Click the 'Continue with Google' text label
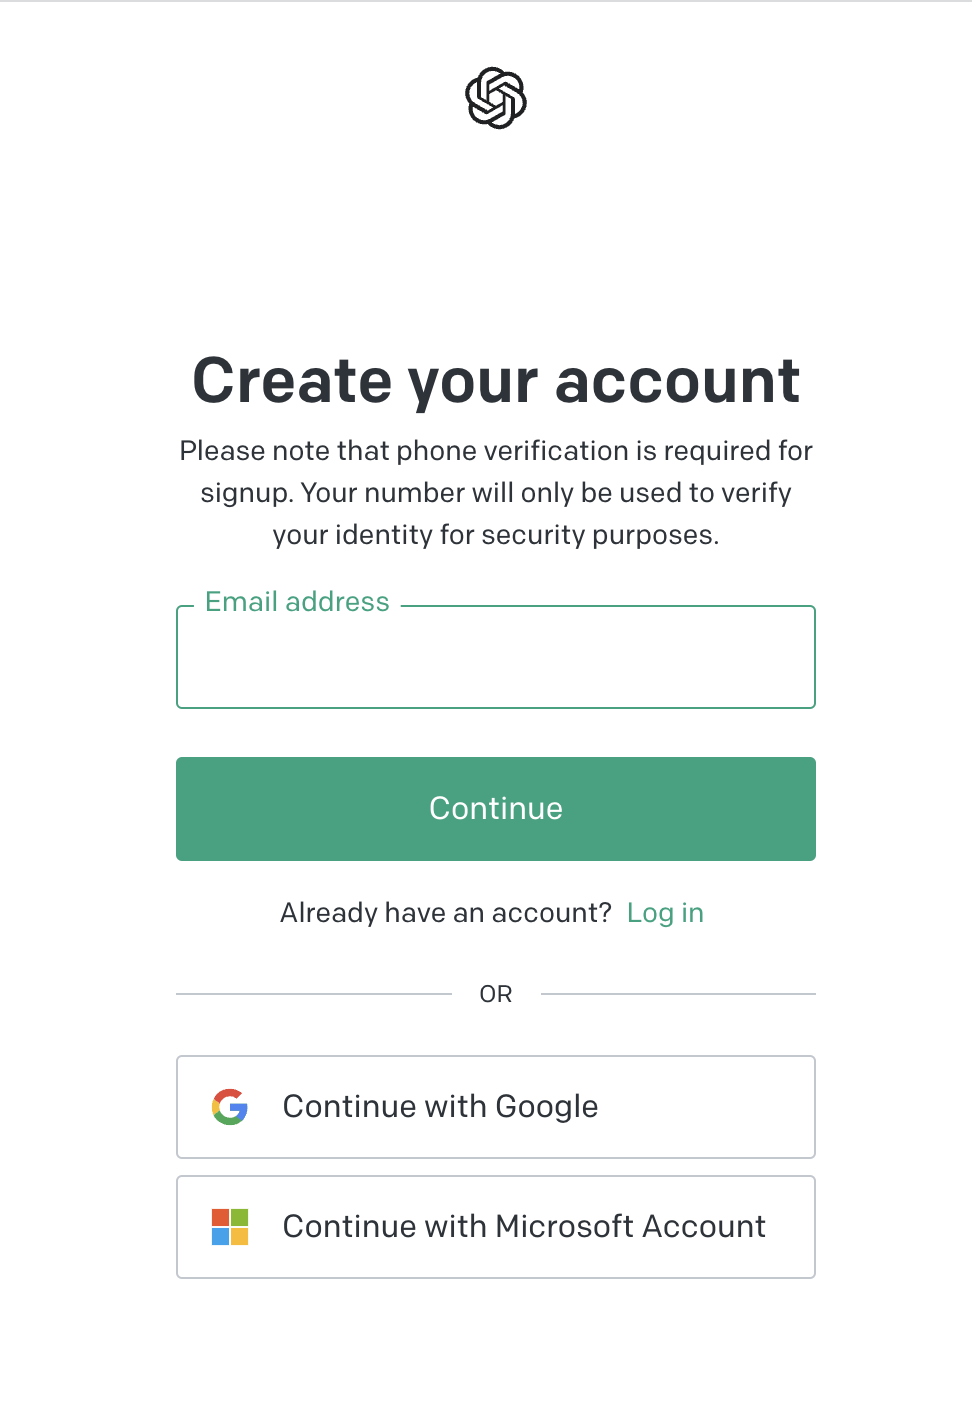Screen dimensions: 972x1406 [x=441, y=1107]
